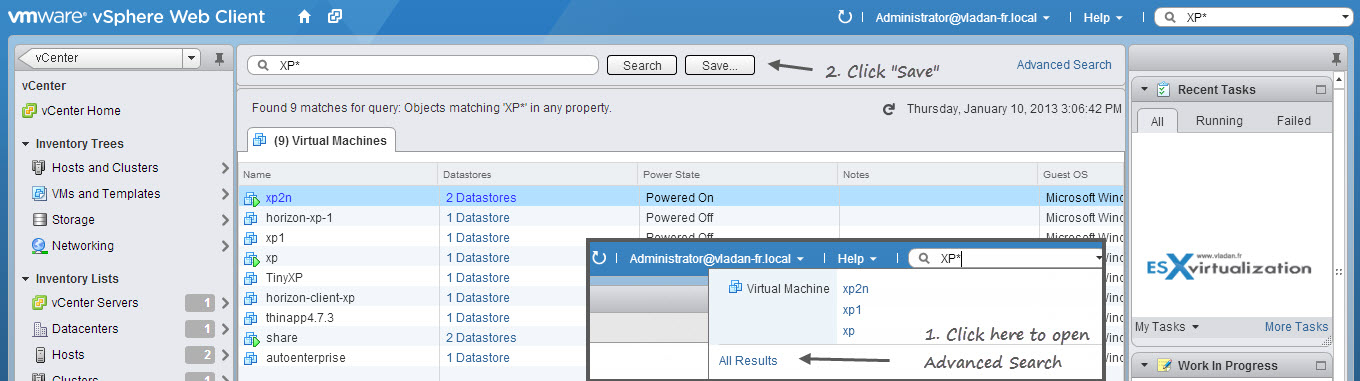1360x381 pixels.
Task: Click the top bar refresh icon
Action: point(845,17)
